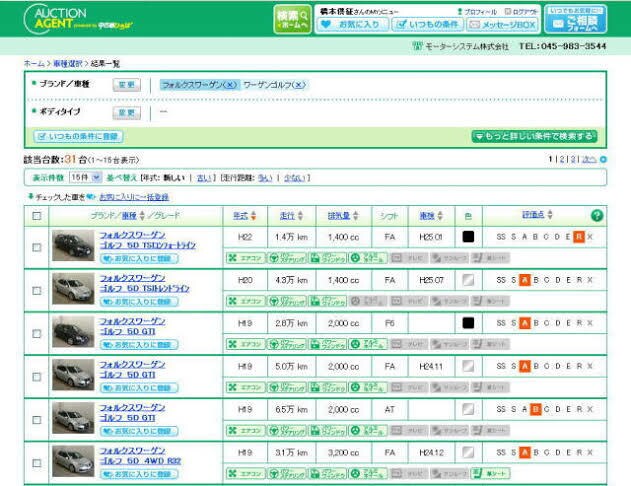
Task: Click 次へ next page link
Action: pos(589,159)
